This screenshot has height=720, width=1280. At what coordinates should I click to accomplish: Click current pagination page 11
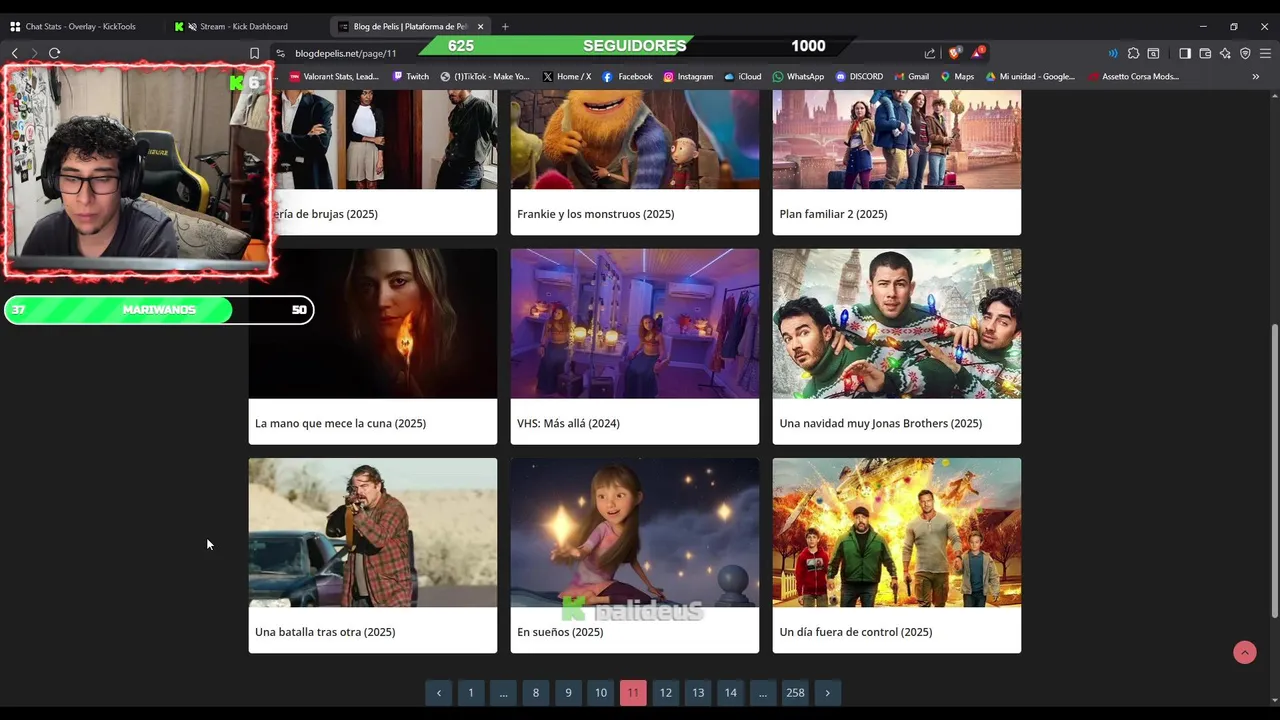[x=633, y=693]
